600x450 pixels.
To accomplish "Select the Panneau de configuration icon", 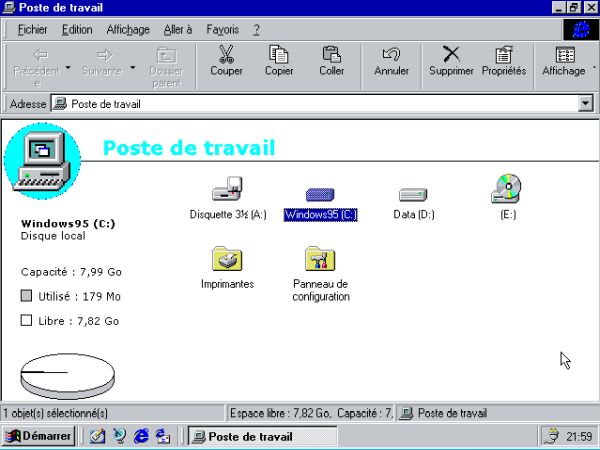I will click(x=320, y=259).
